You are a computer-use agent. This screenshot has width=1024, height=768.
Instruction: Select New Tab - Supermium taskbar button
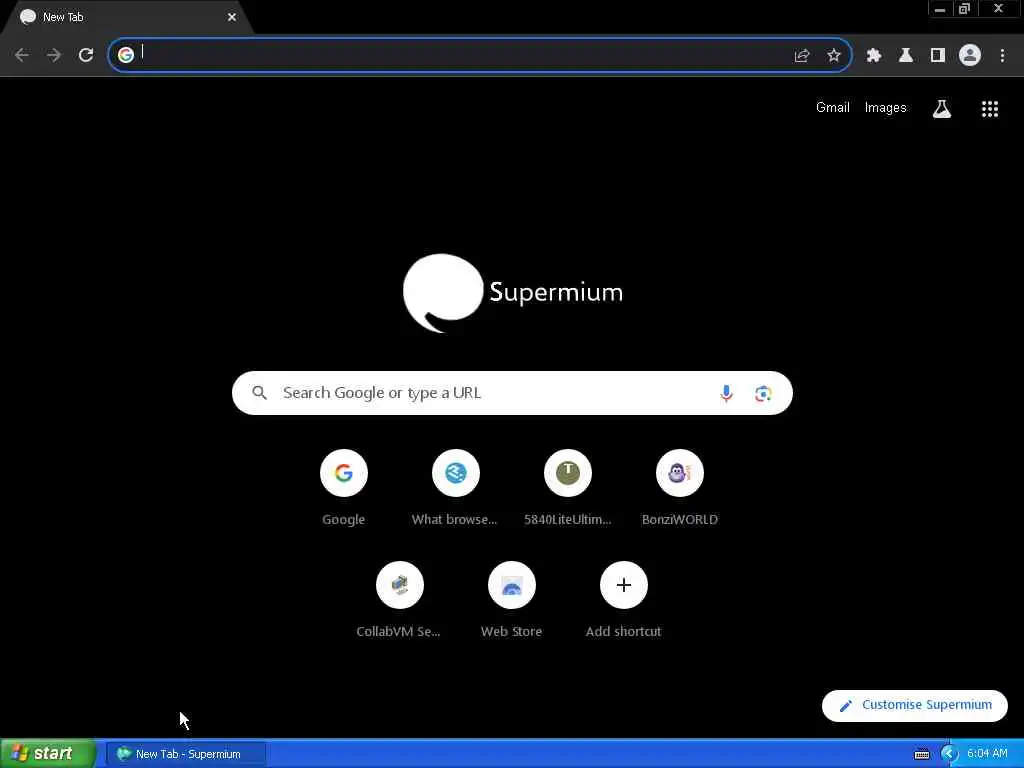tap(187, 754)
